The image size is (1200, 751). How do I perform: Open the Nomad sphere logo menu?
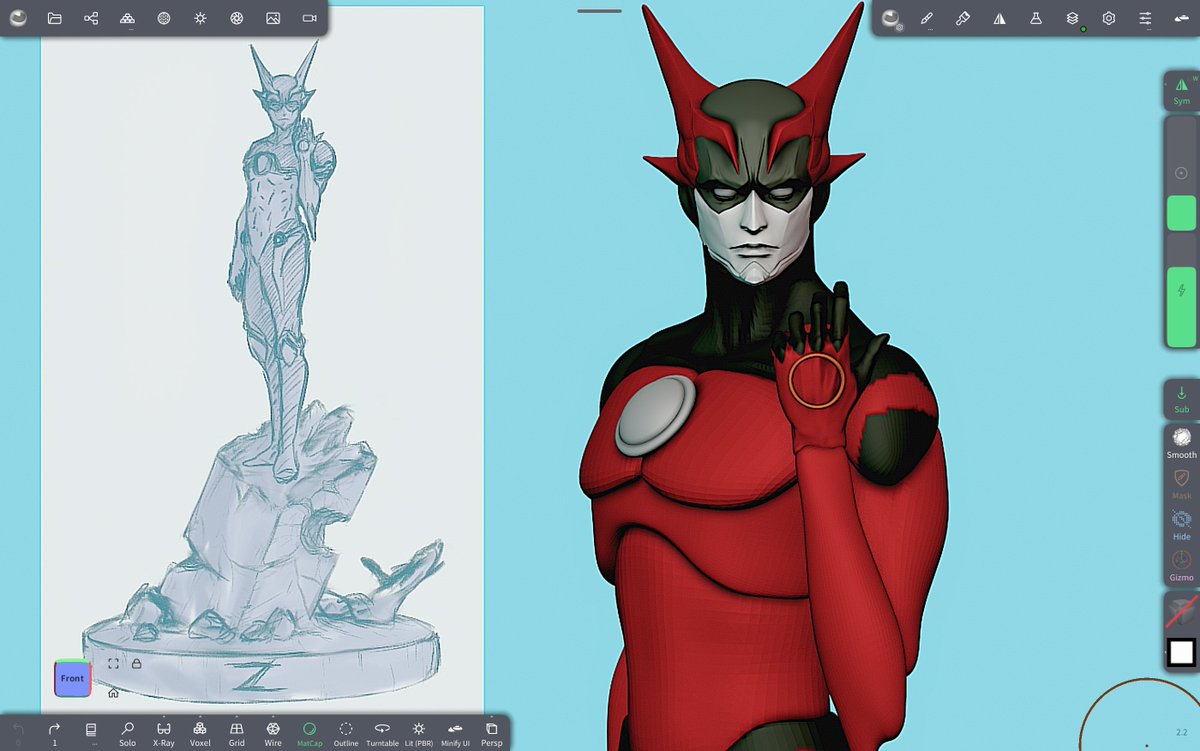(18, 18)
